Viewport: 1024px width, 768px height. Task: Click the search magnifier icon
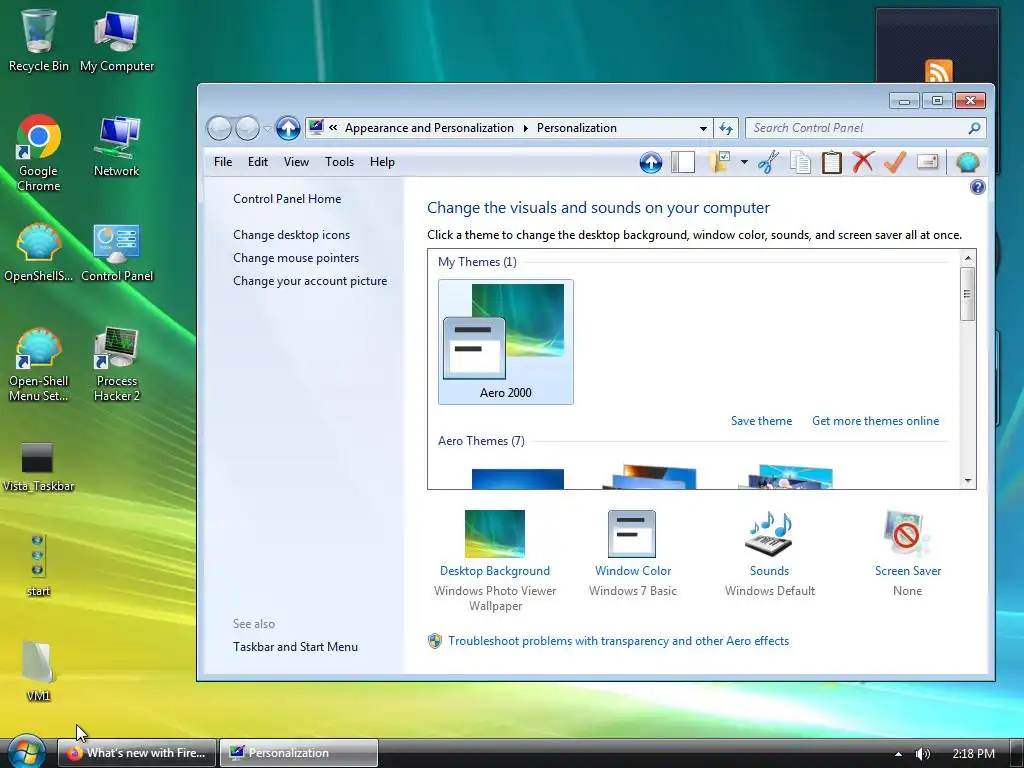coord(974,128)
